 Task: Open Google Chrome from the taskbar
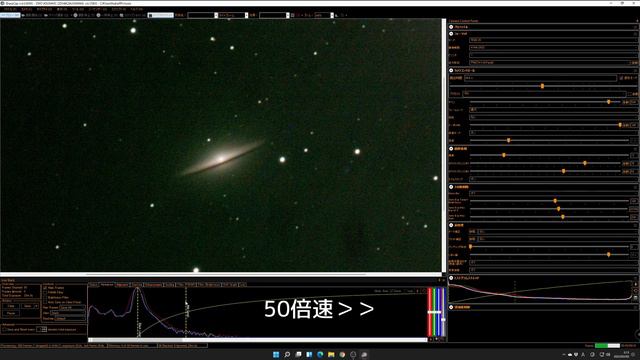click(x=342, y=354)
